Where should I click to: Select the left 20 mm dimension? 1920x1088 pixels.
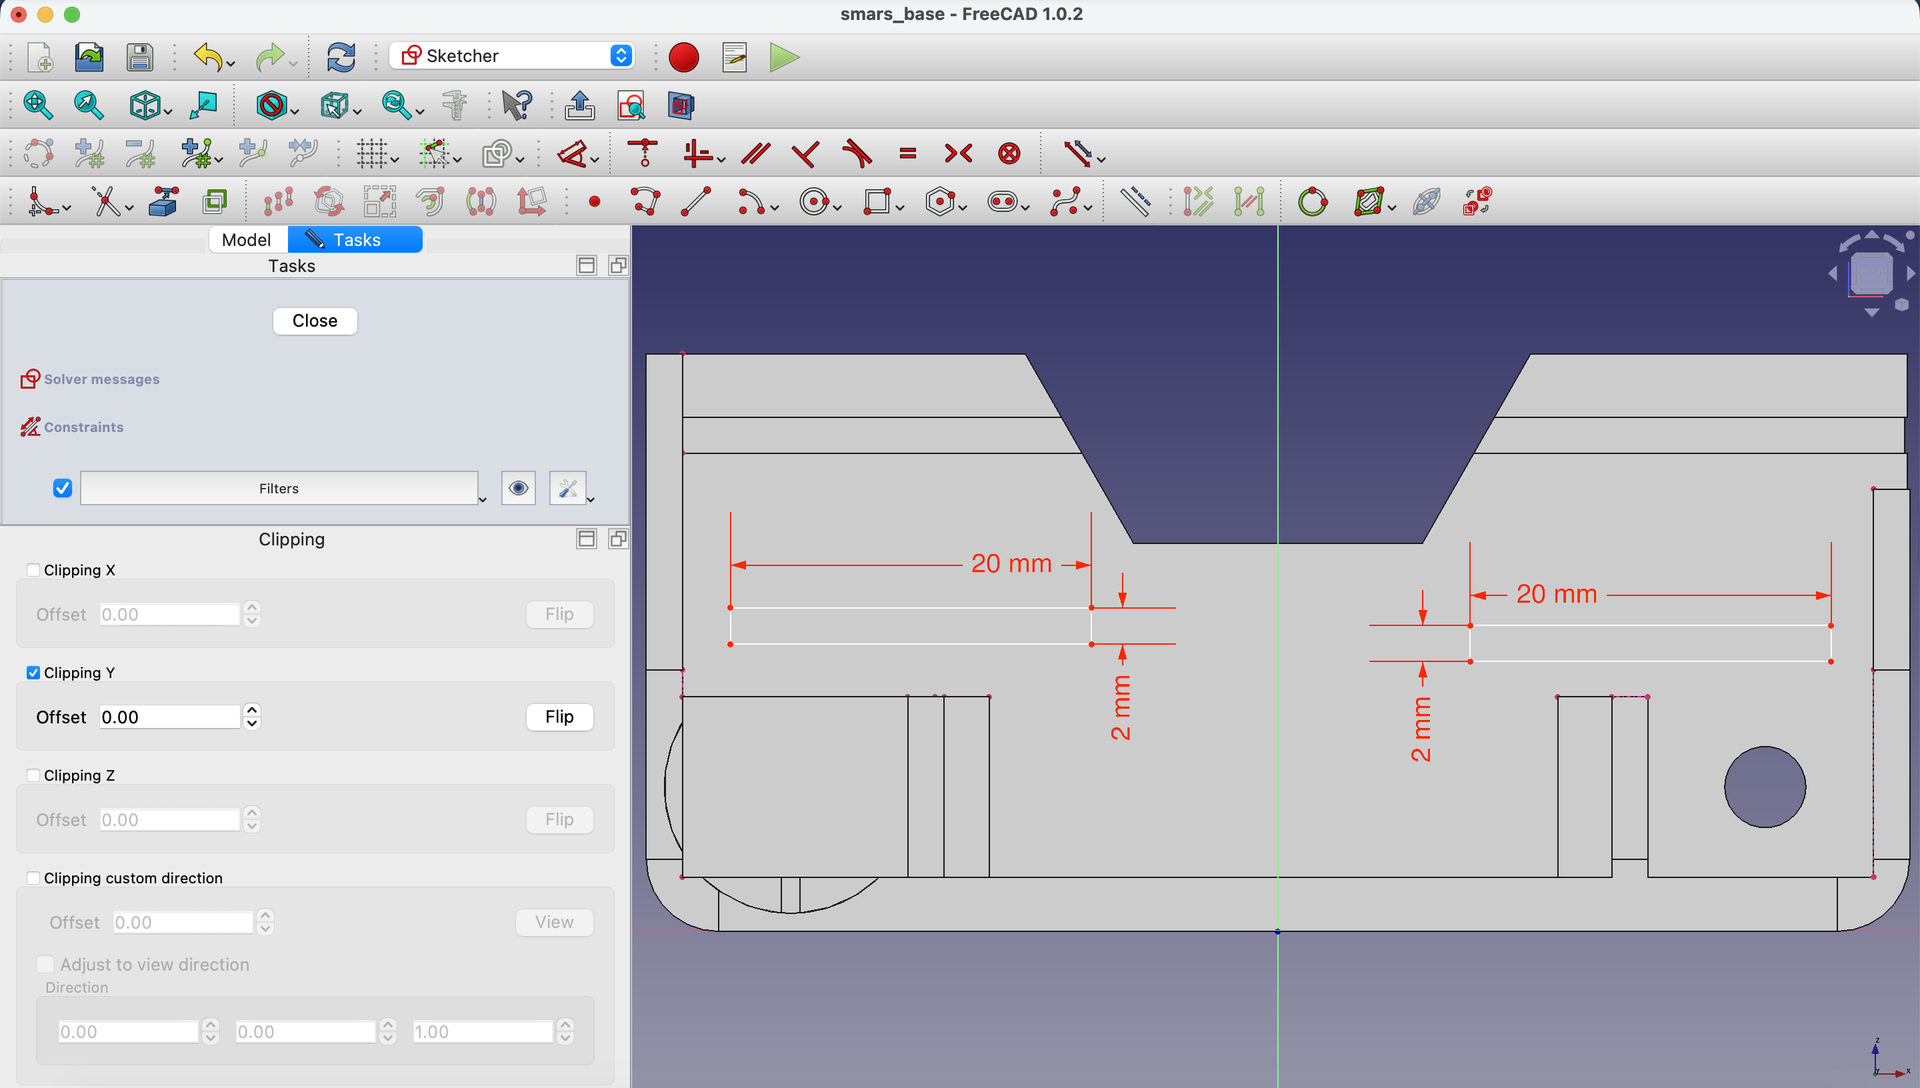pos(1011,564)
